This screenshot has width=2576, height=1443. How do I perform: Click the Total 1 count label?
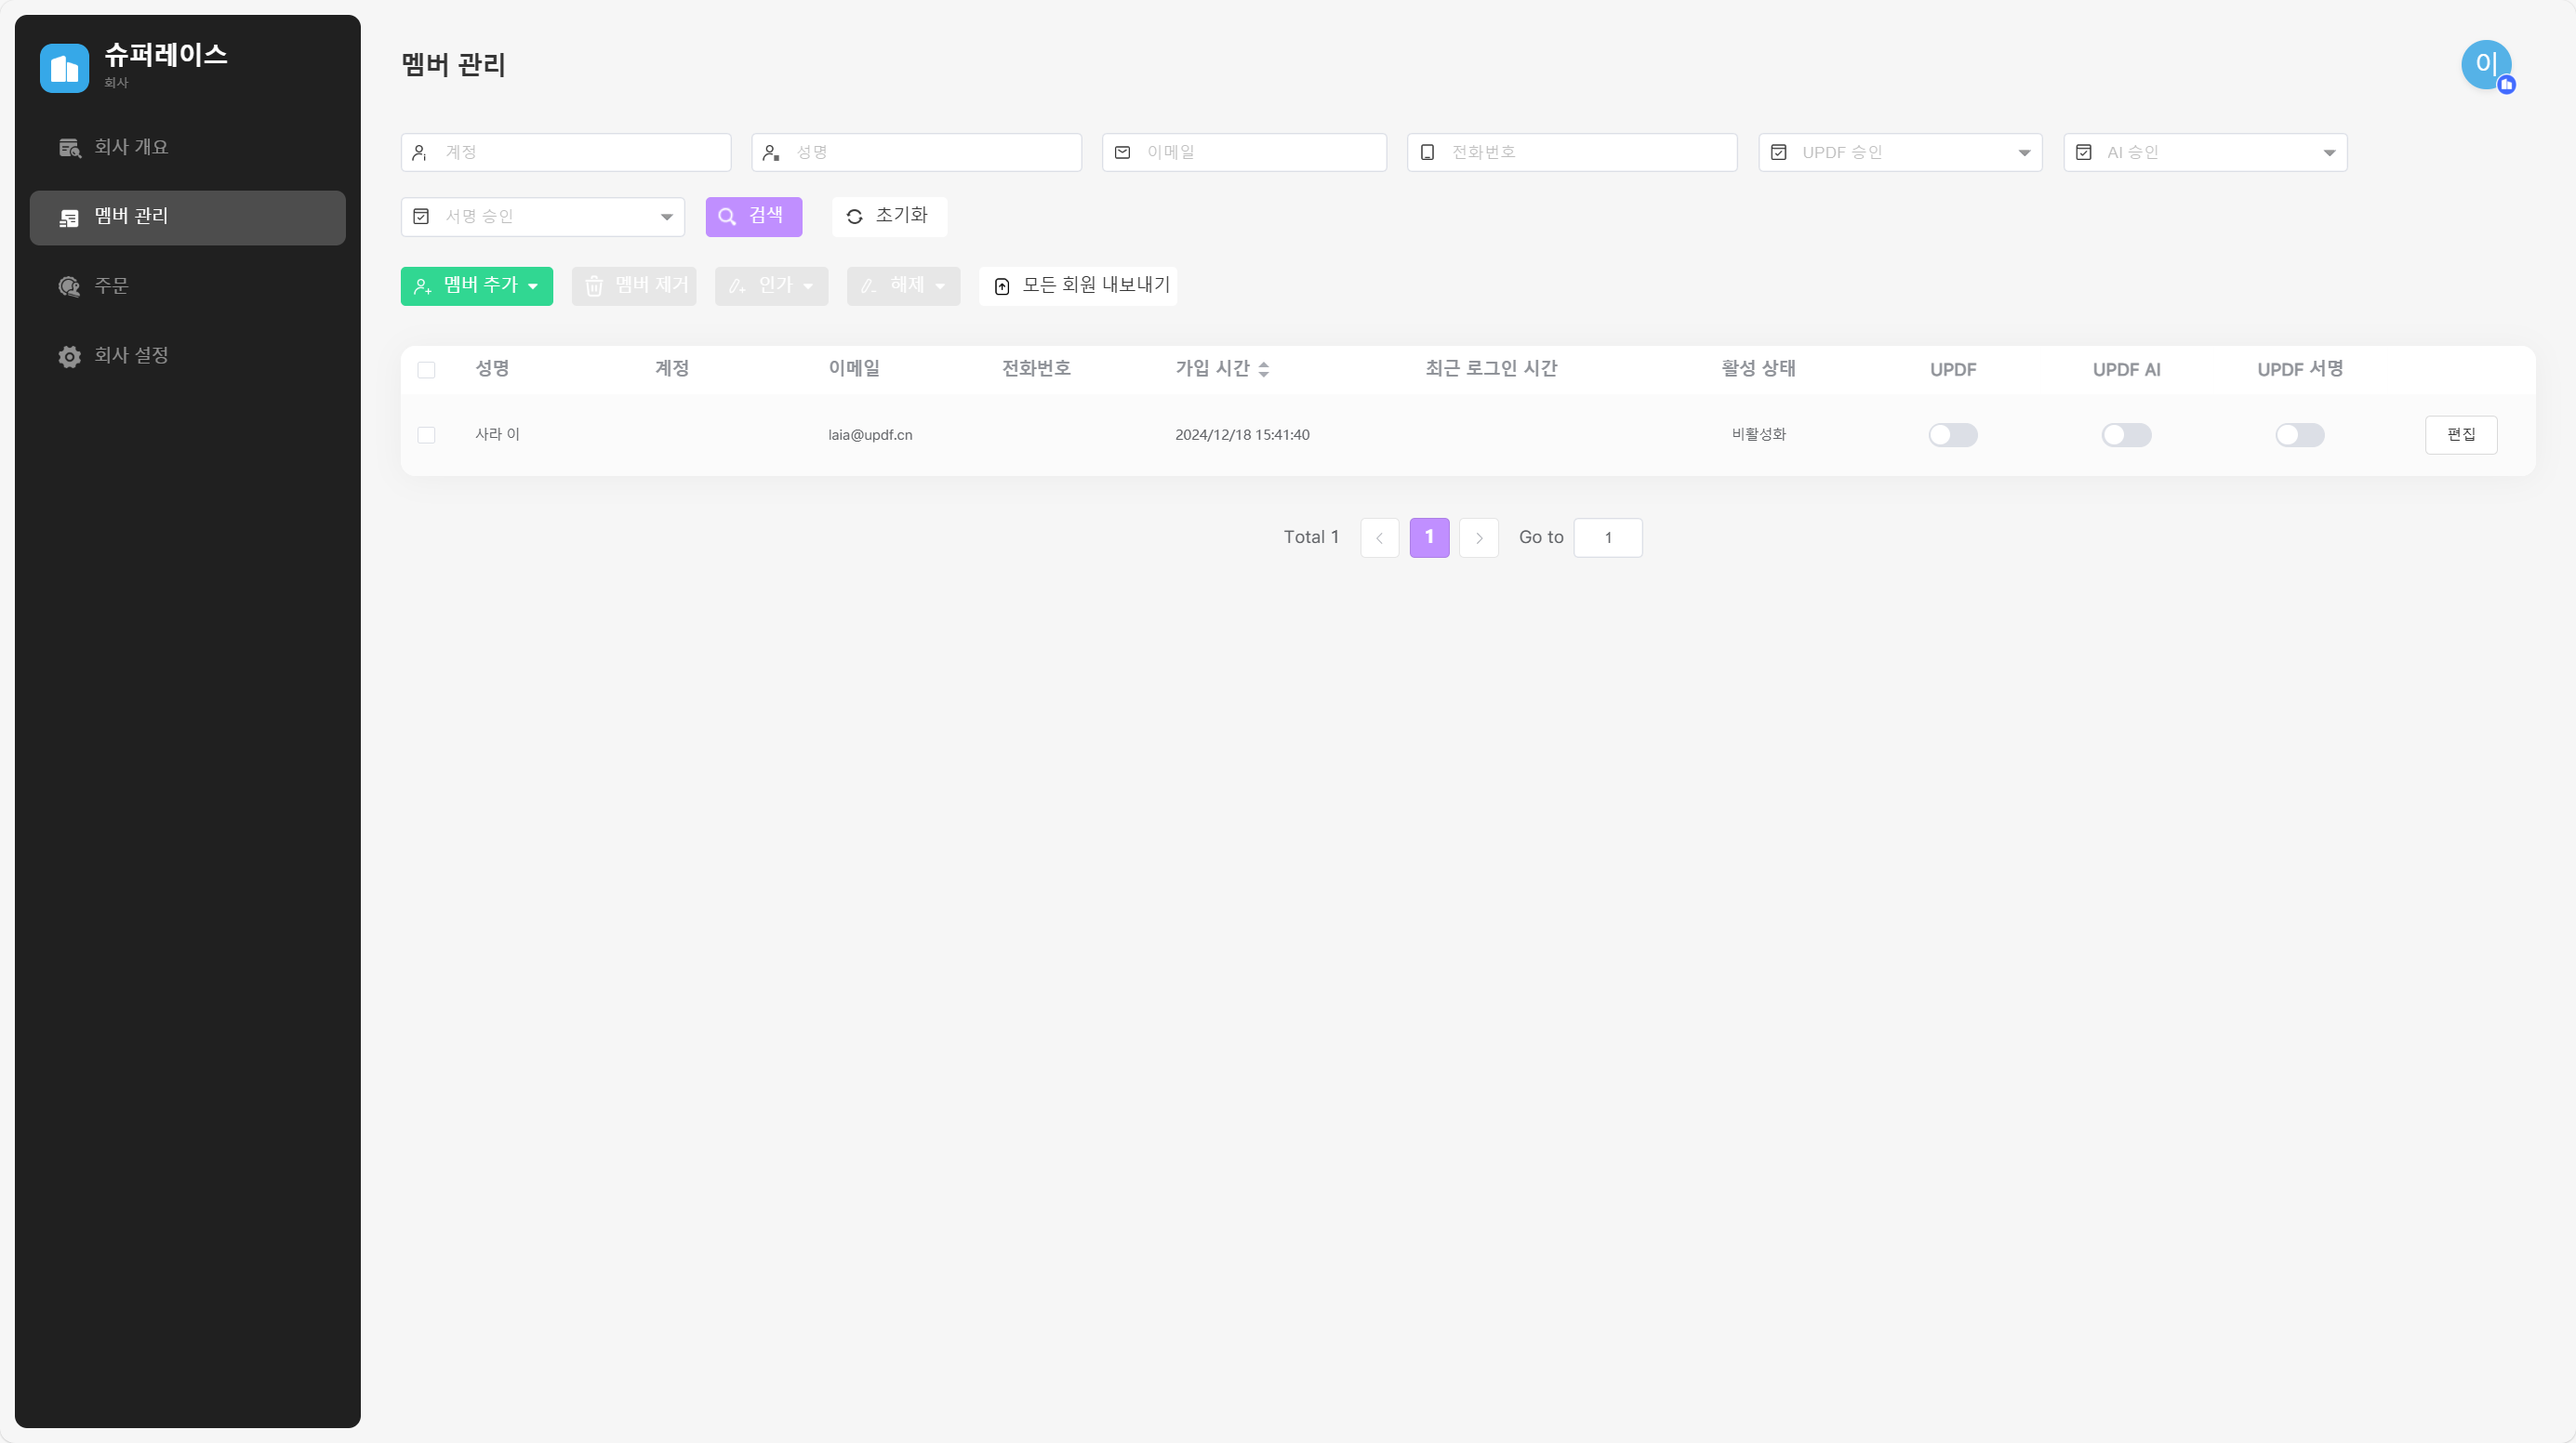(x=1311, y=538)
